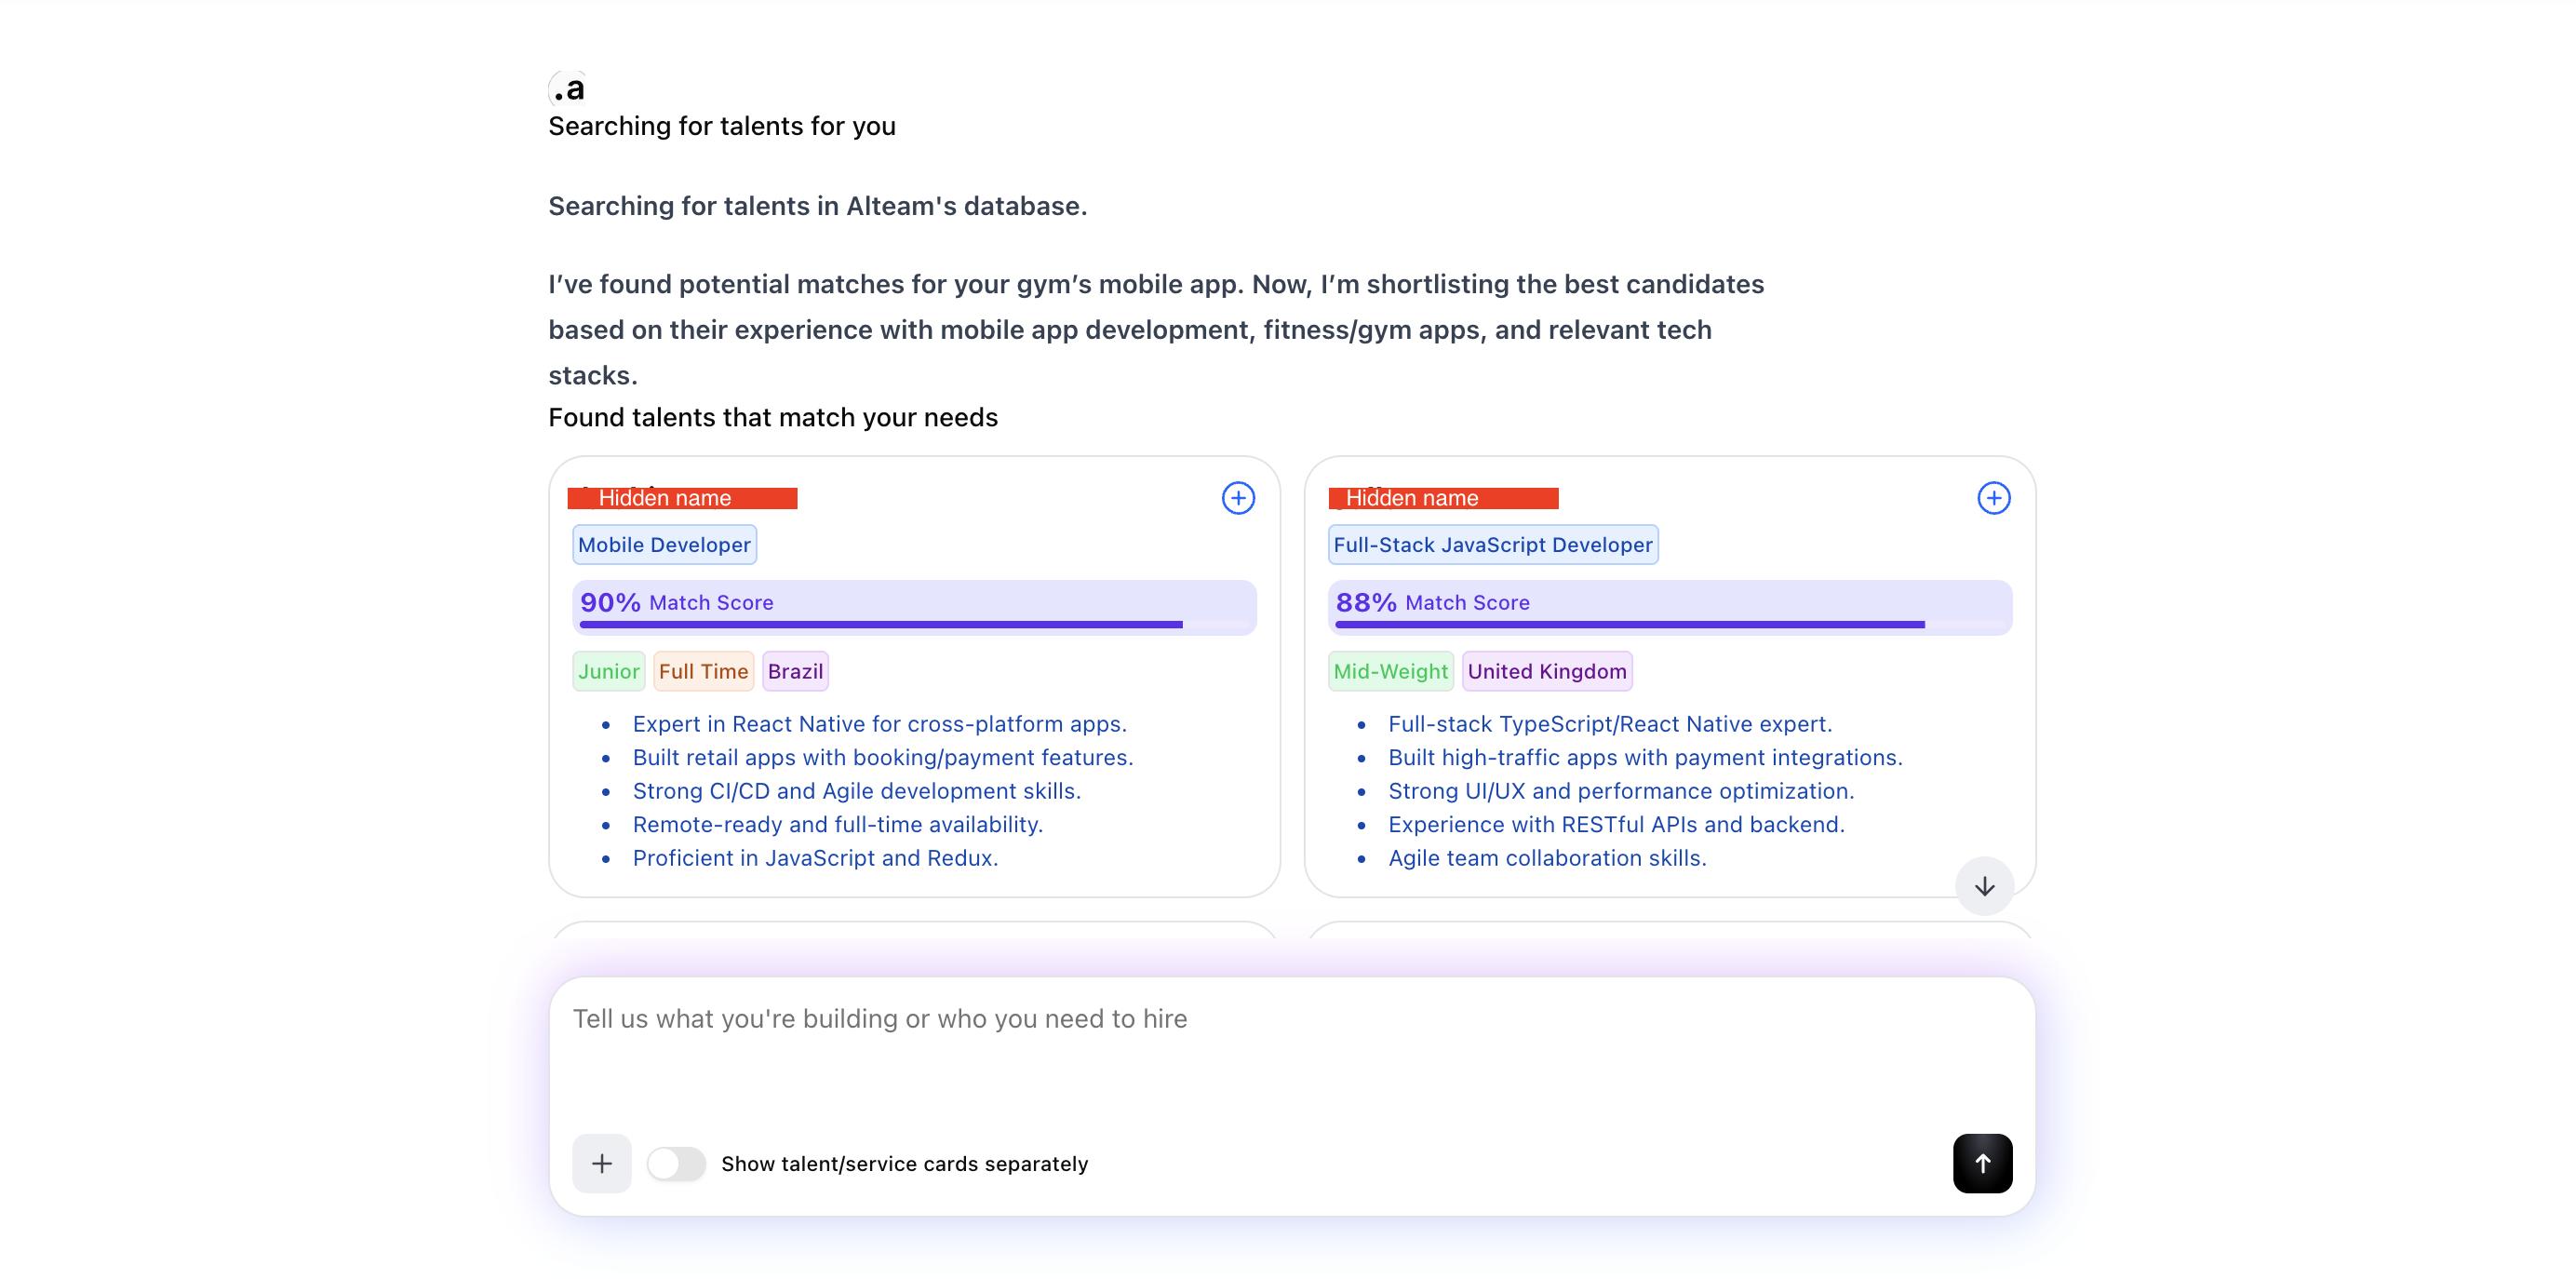The image size is (2576, 1279).
Task: Click the 88% Match Score progress bar
Action: (1670, 607)
